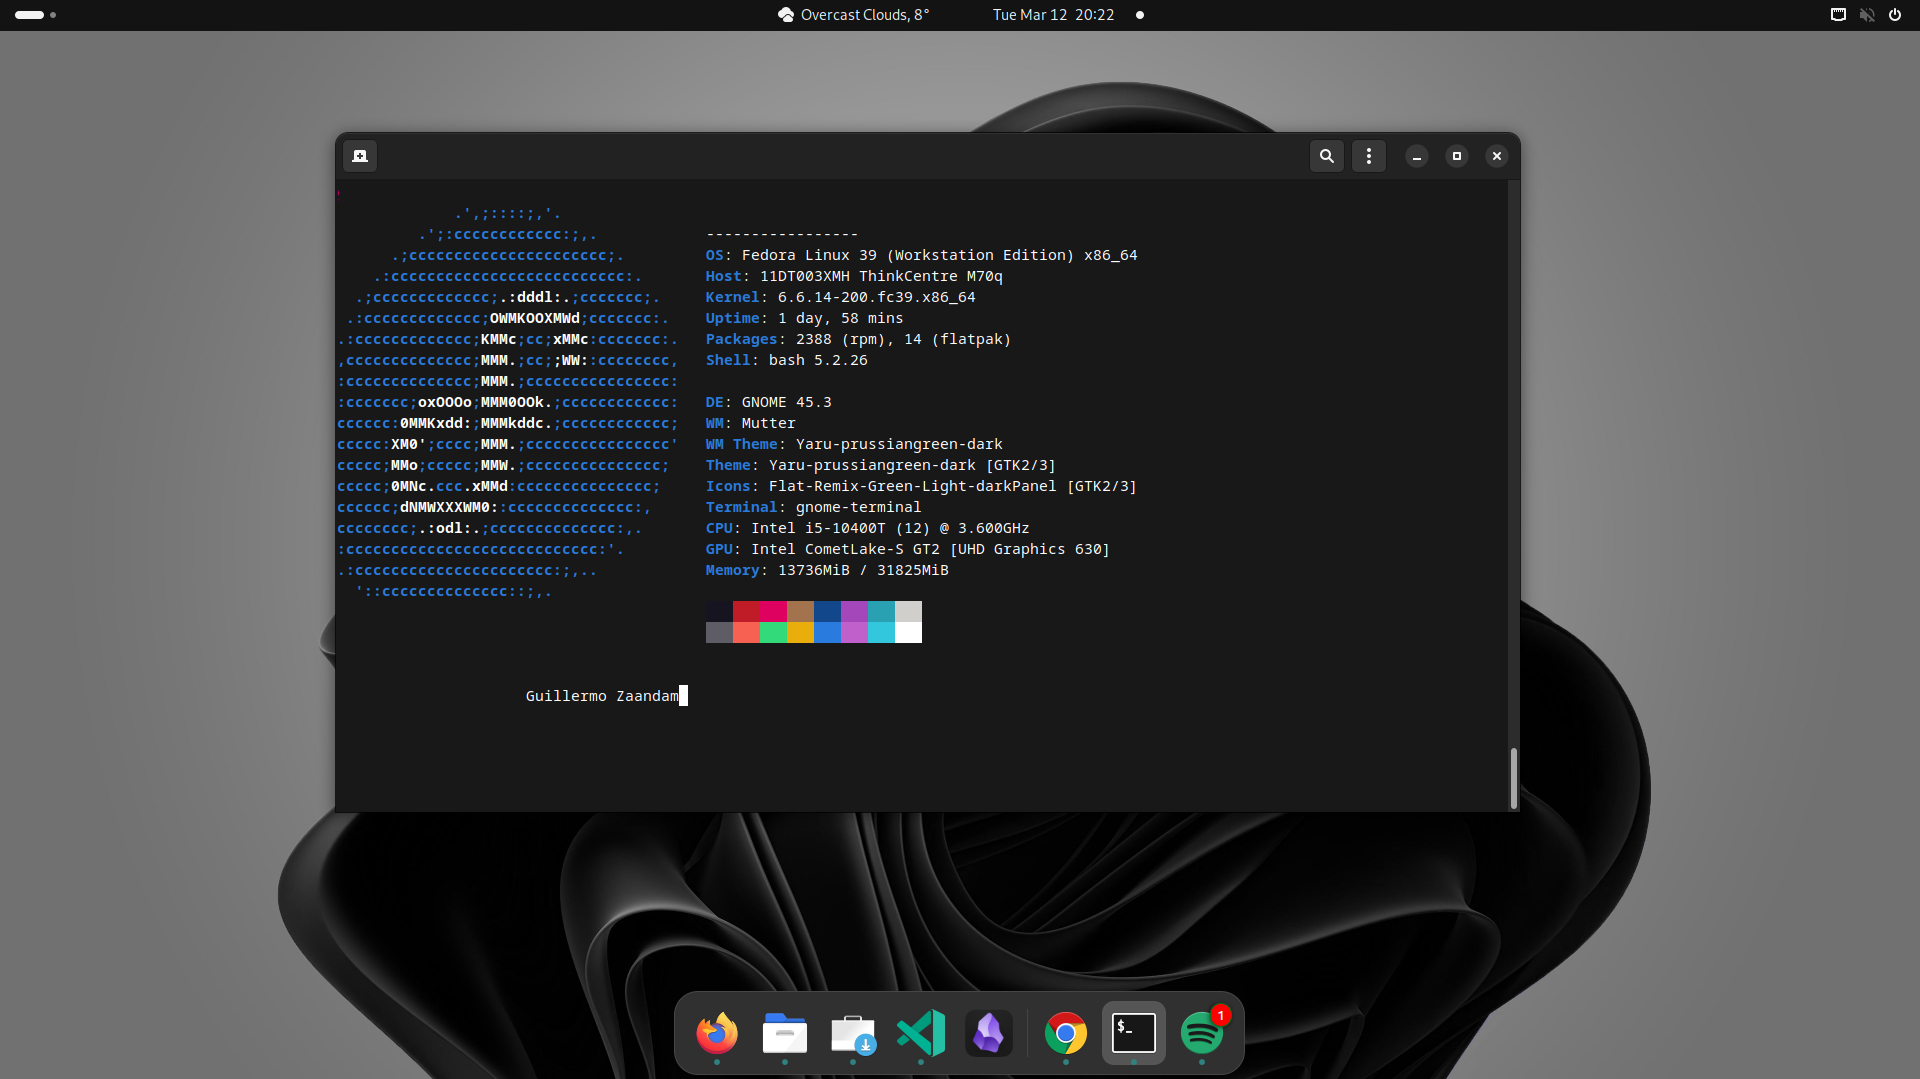This screenshot has width=1920, height=1079.
Task: Open Visual Studio Code from the dock
Action: 921,1033
